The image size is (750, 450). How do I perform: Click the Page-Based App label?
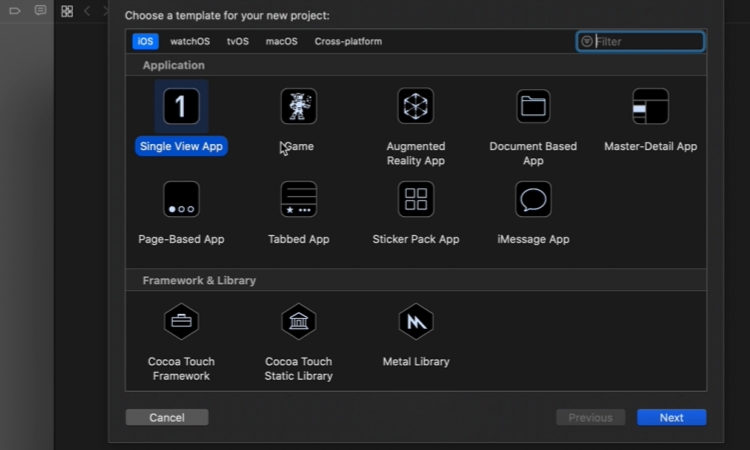click(181, 239)
